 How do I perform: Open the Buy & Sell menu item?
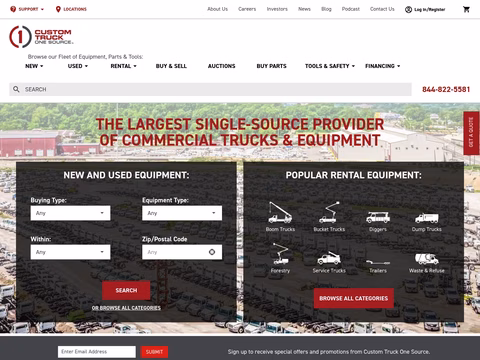(171, 66)
